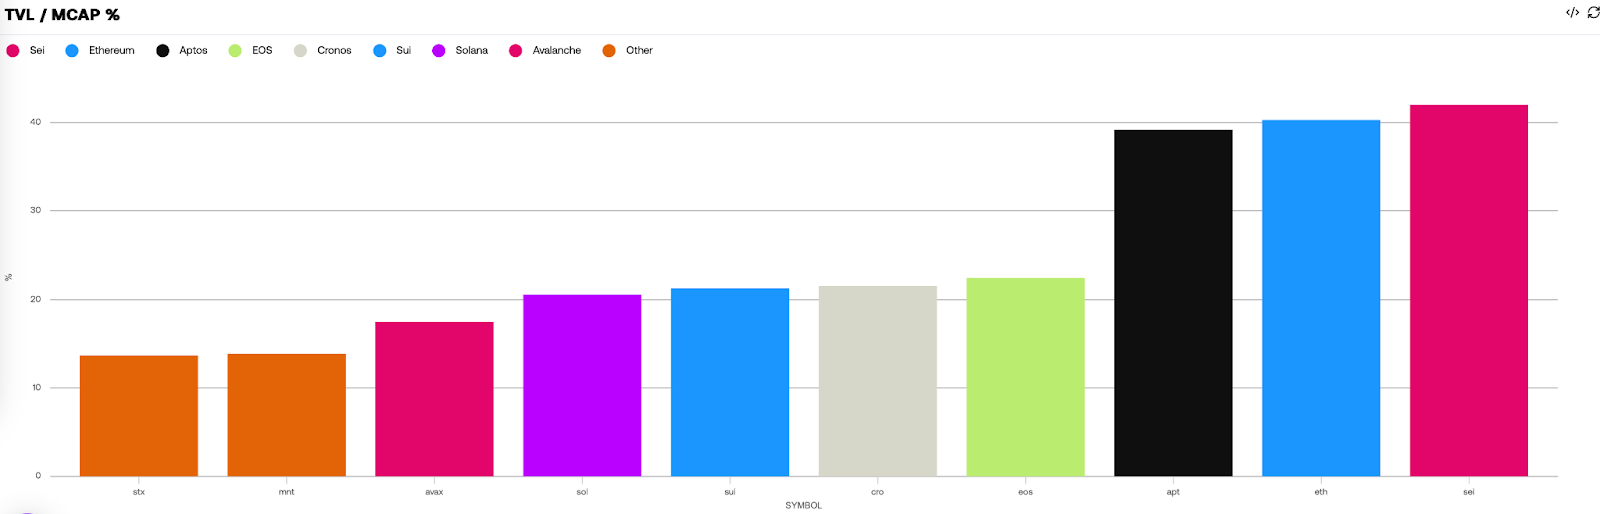The width and height of the screenshot is (1600, 514).
Task: Click the cro axis label
Action: pyautogui.click(x=878, y=492)
